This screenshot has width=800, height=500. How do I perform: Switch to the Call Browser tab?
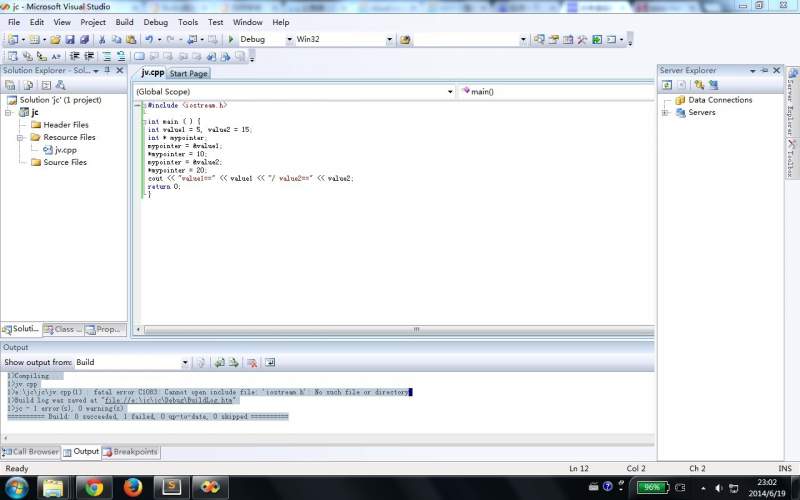point(31,452)
